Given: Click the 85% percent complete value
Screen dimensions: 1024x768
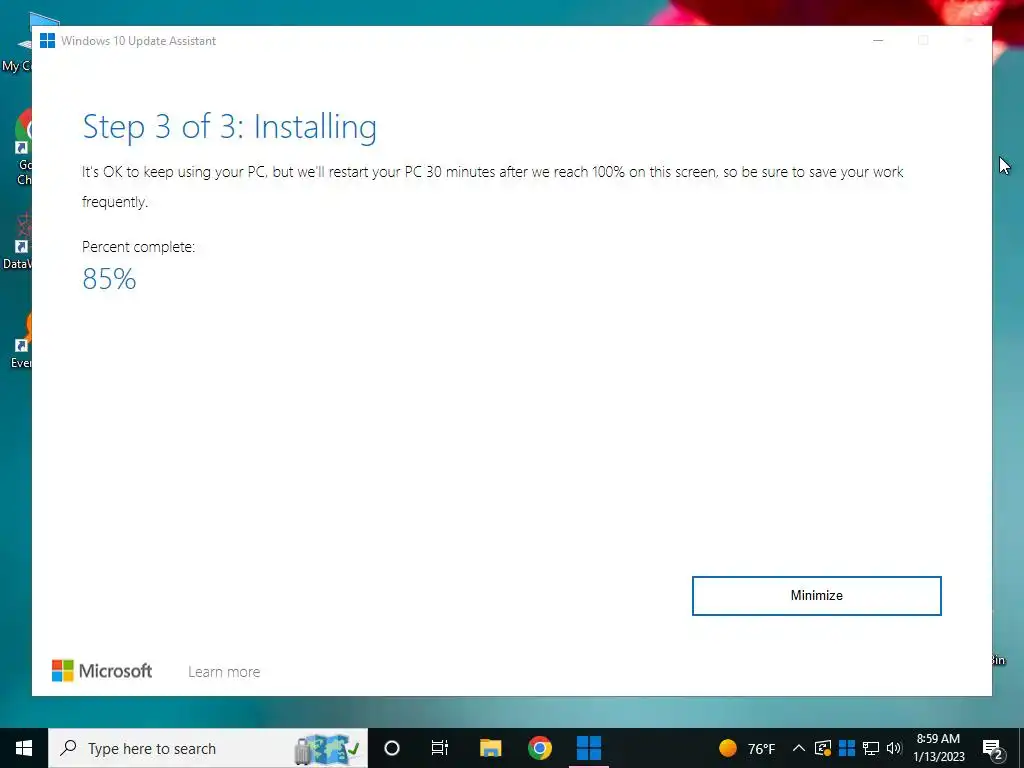Looking at the screenshot, I should (109, 280).
